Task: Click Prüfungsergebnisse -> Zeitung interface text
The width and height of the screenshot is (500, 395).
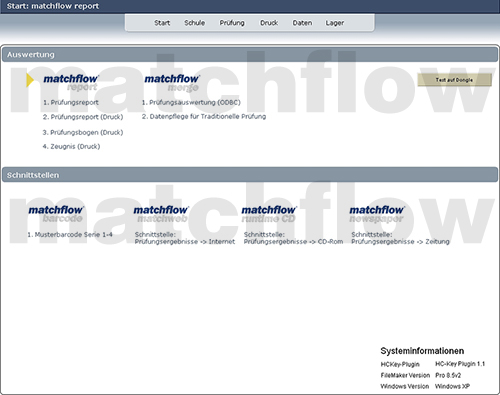Action: click(x=400, y=242)
